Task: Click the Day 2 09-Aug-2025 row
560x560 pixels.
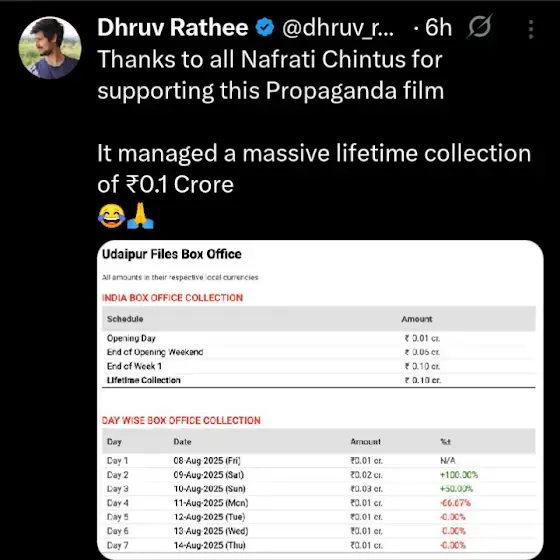Action: click(319, 475)
